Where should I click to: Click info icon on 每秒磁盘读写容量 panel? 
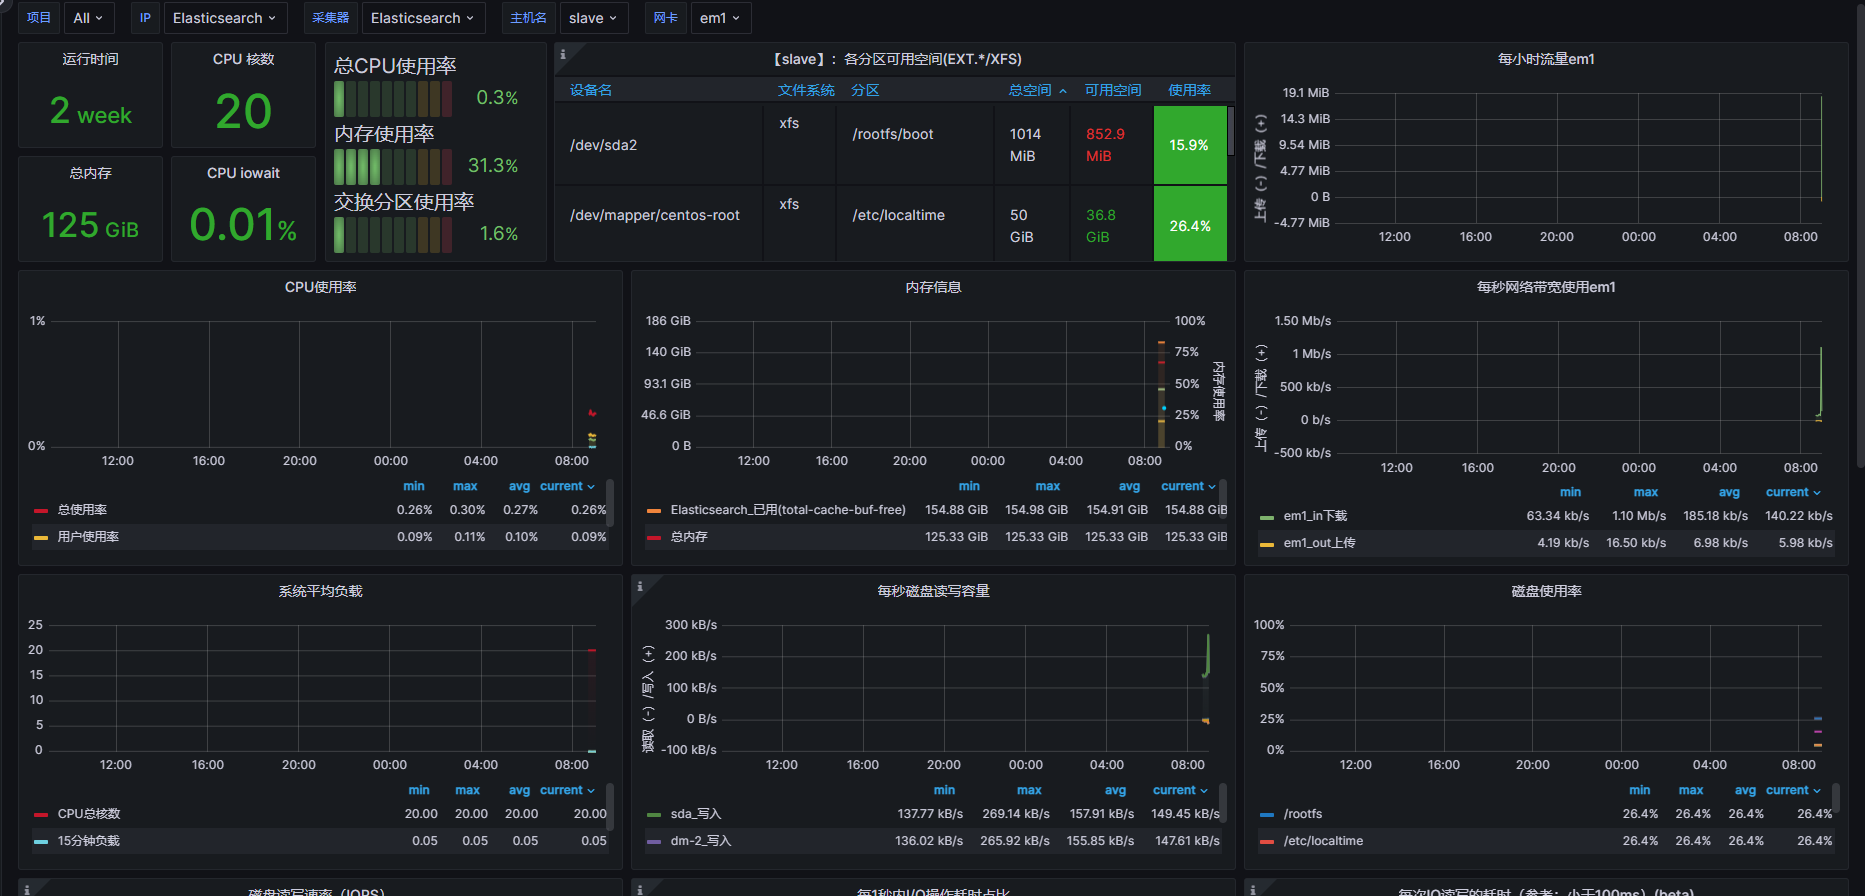tap(640, 586)
